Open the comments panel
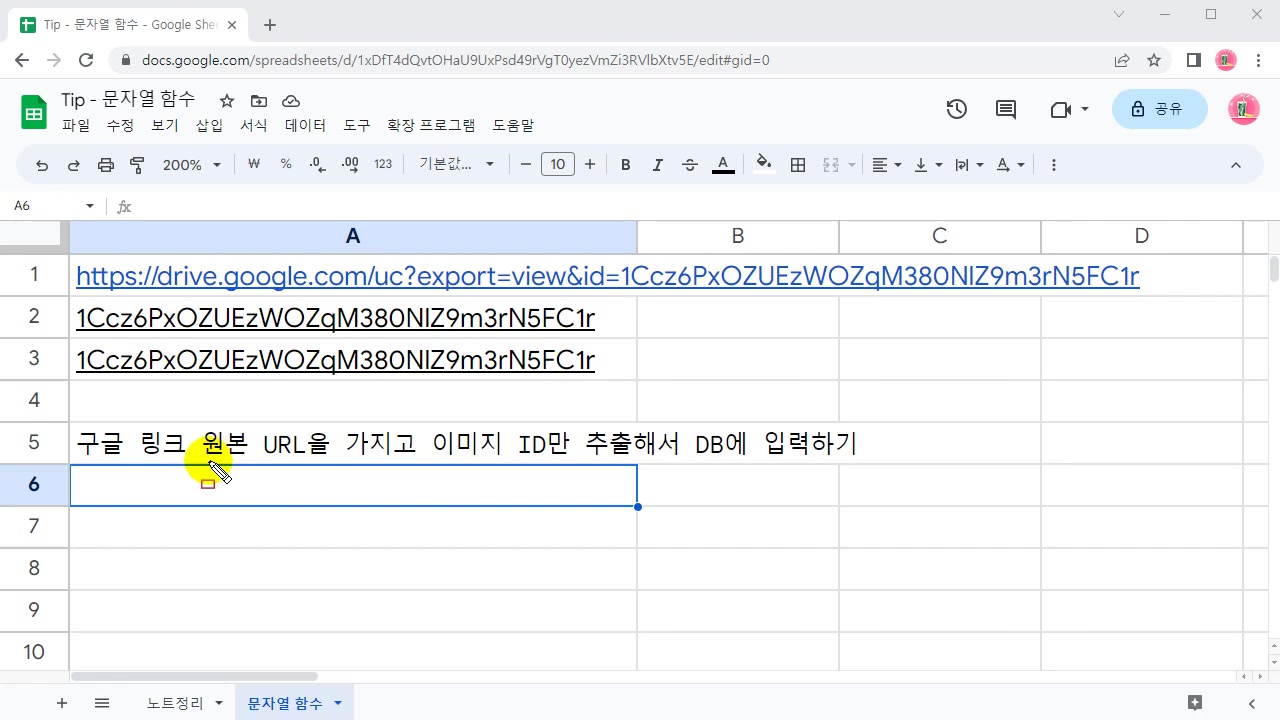The width and height of the screenshot is (1280, 720). pyautogui.click(x=1005, y=109)
